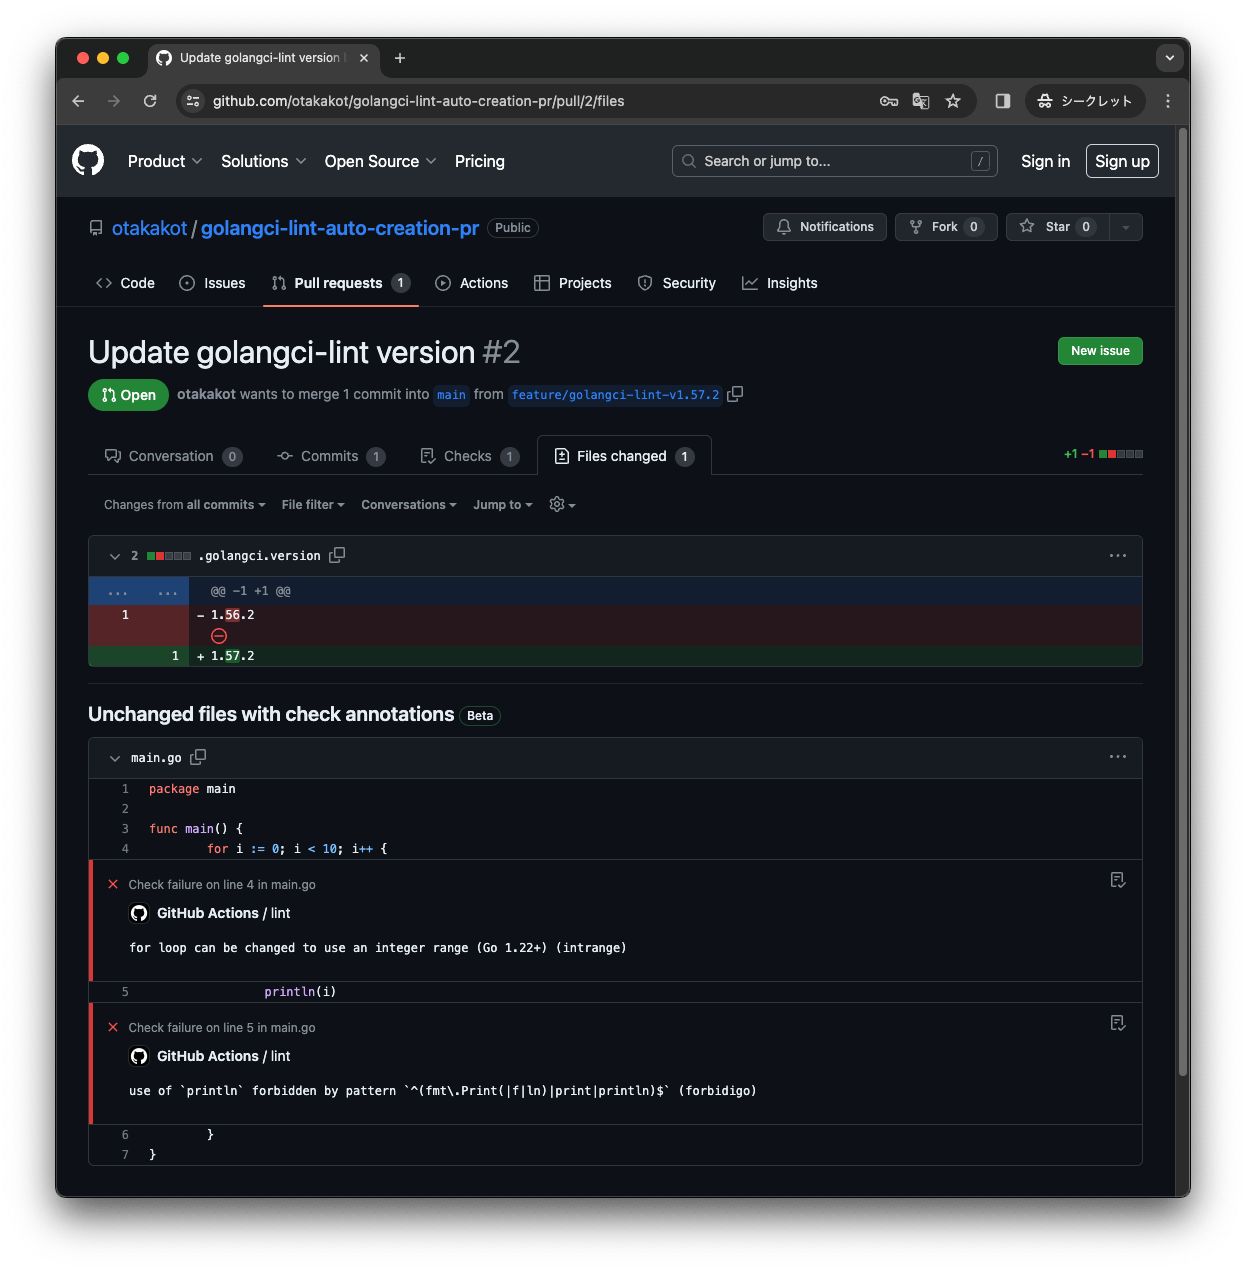The height and width of the screenshot is (1271, 1246).
Task: Open the Solutions menu
Action: [x=263, y=161]
